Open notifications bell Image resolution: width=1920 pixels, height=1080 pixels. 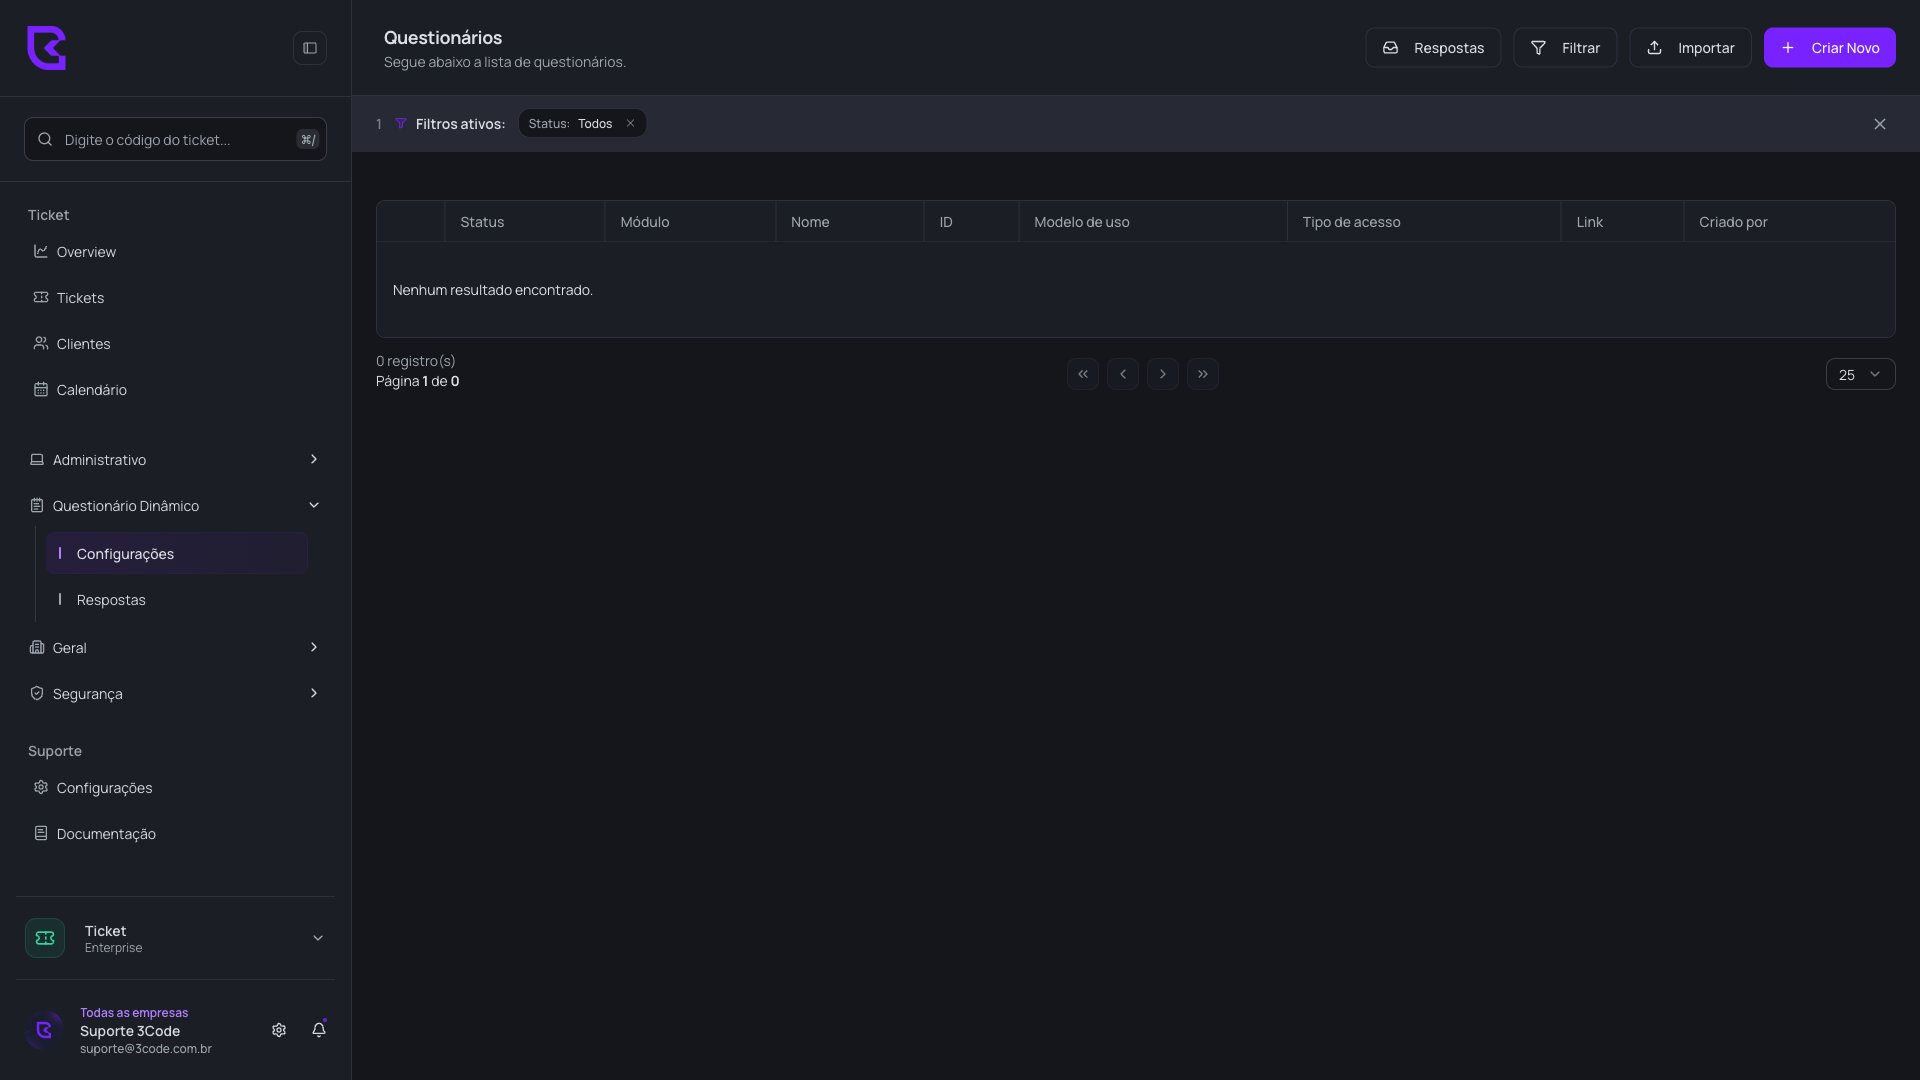319,1030
